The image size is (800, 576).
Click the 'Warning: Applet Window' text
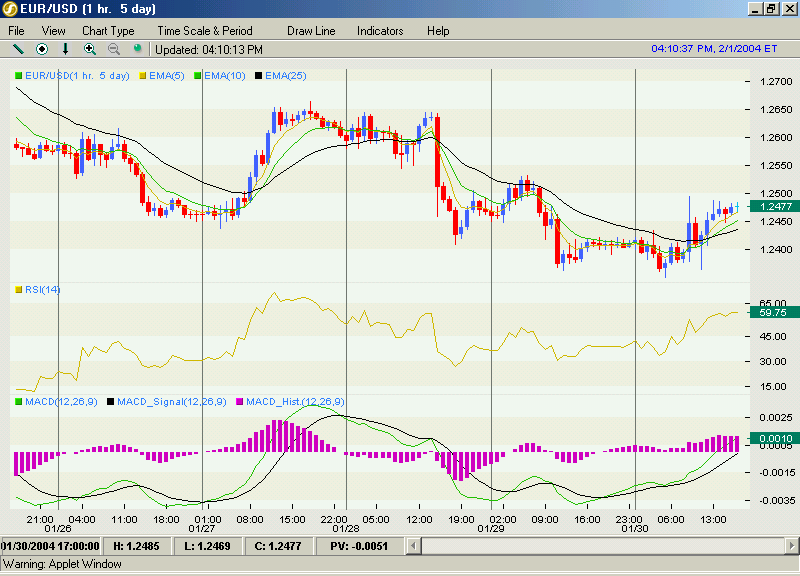pos(62,564)
